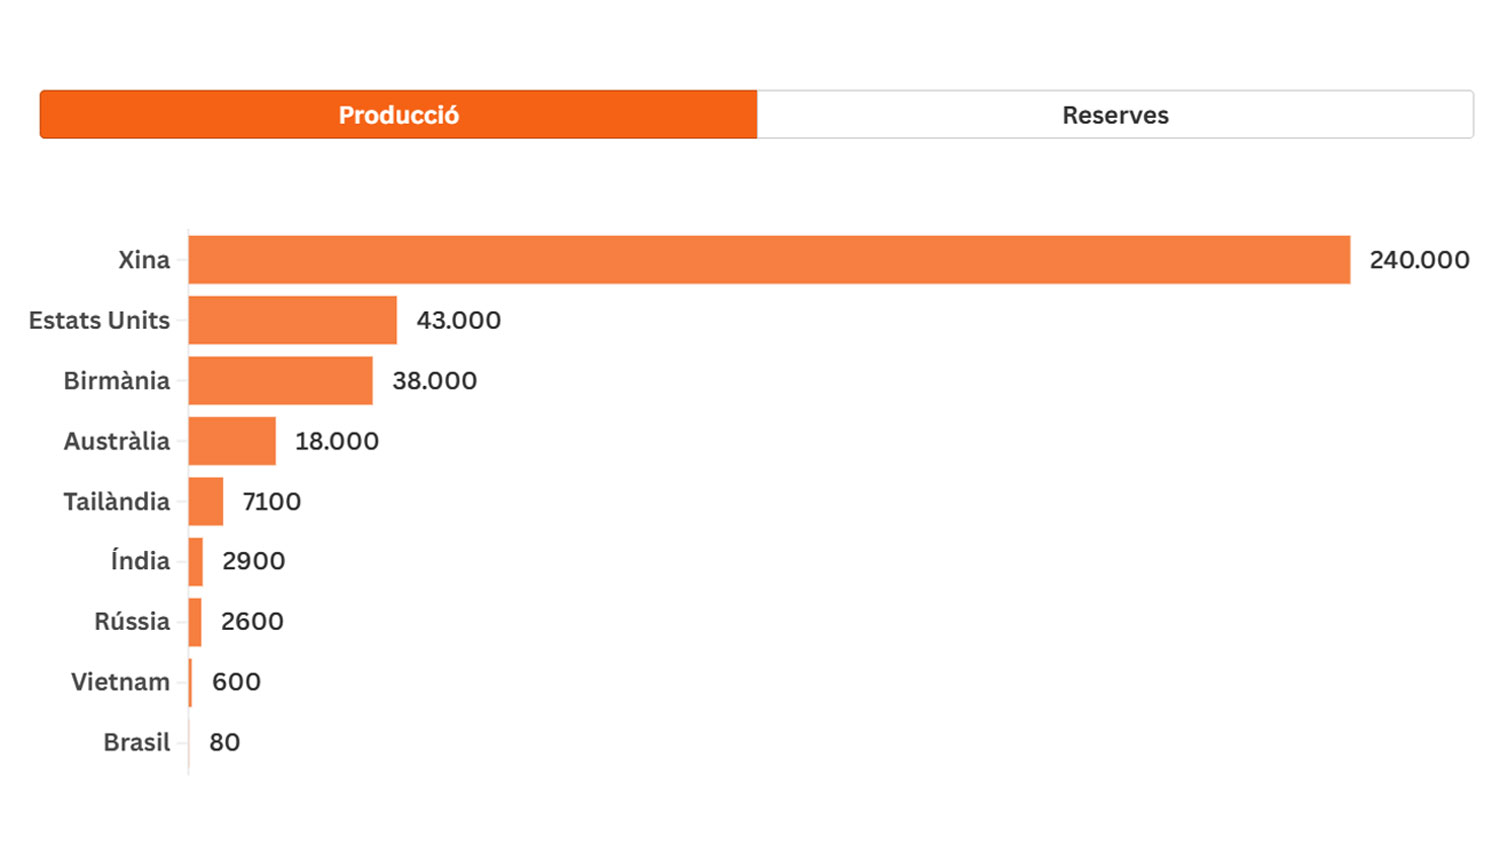Screen dimensions: 1500x844
Task: Click the 80 value beside Brasil
Action: tap(224, 742)
